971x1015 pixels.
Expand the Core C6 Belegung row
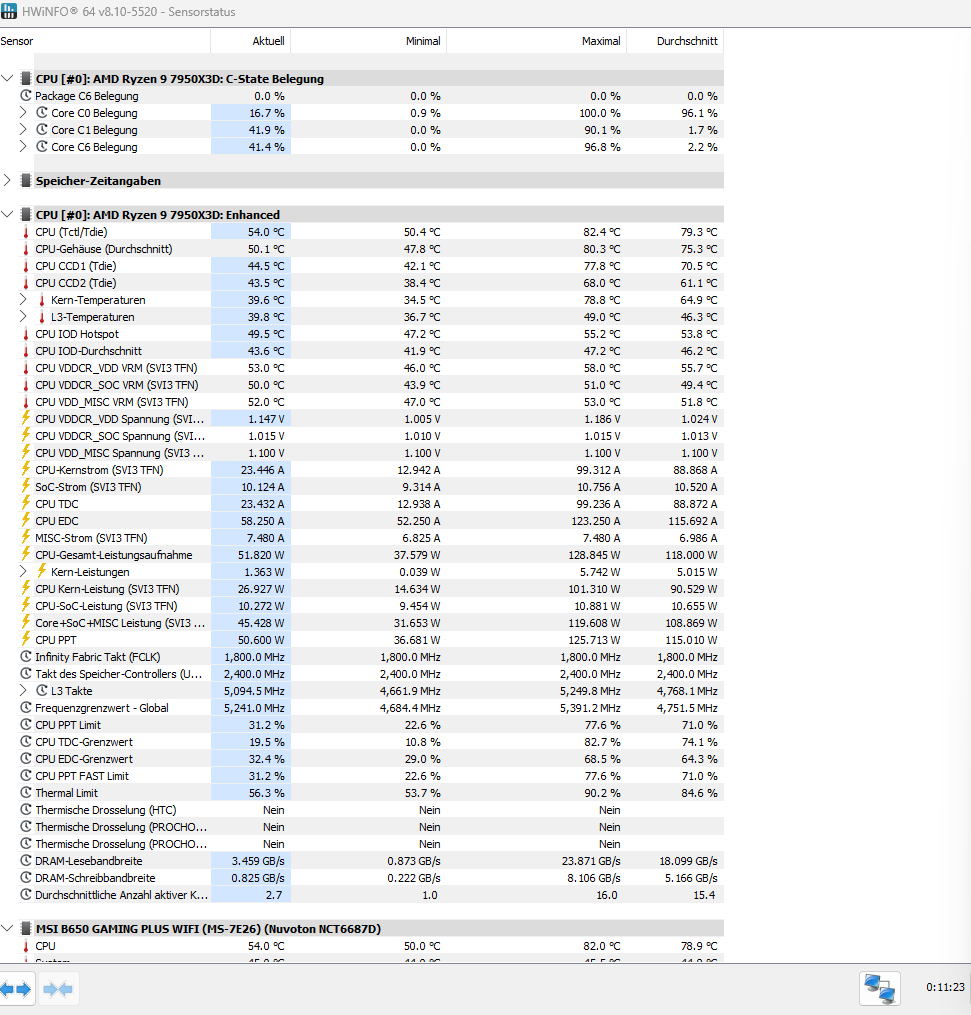tap(23, 146)
